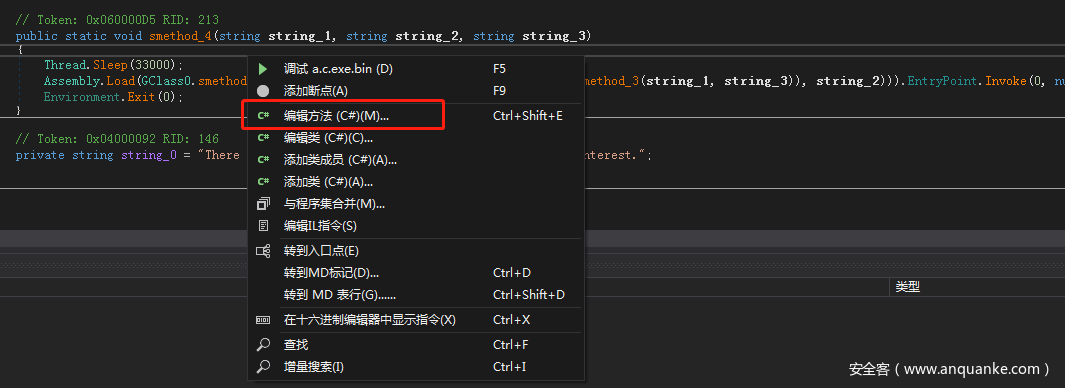
Task: Select 转到入口点(E) menu item
Action: tap(416, 251)
